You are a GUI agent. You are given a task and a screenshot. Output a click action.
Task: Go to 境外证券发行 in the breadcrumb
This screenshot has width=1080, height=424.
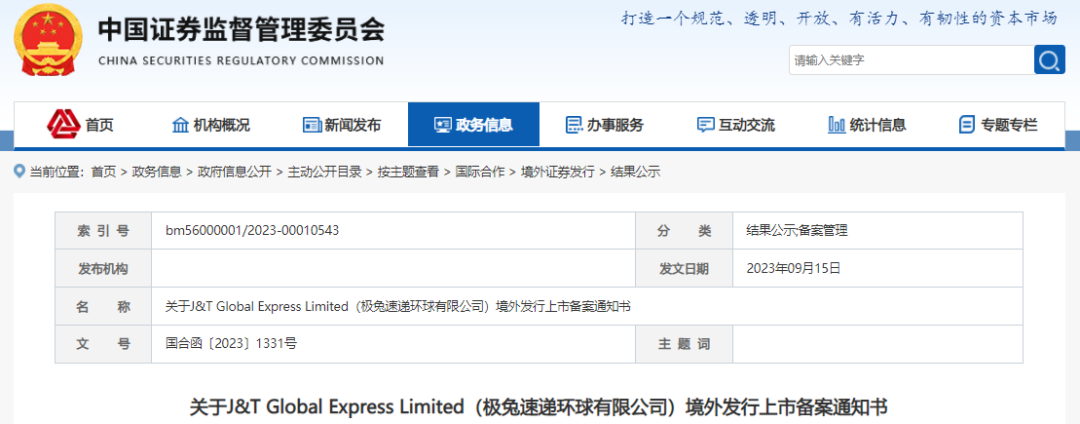[x=557, y=172]
